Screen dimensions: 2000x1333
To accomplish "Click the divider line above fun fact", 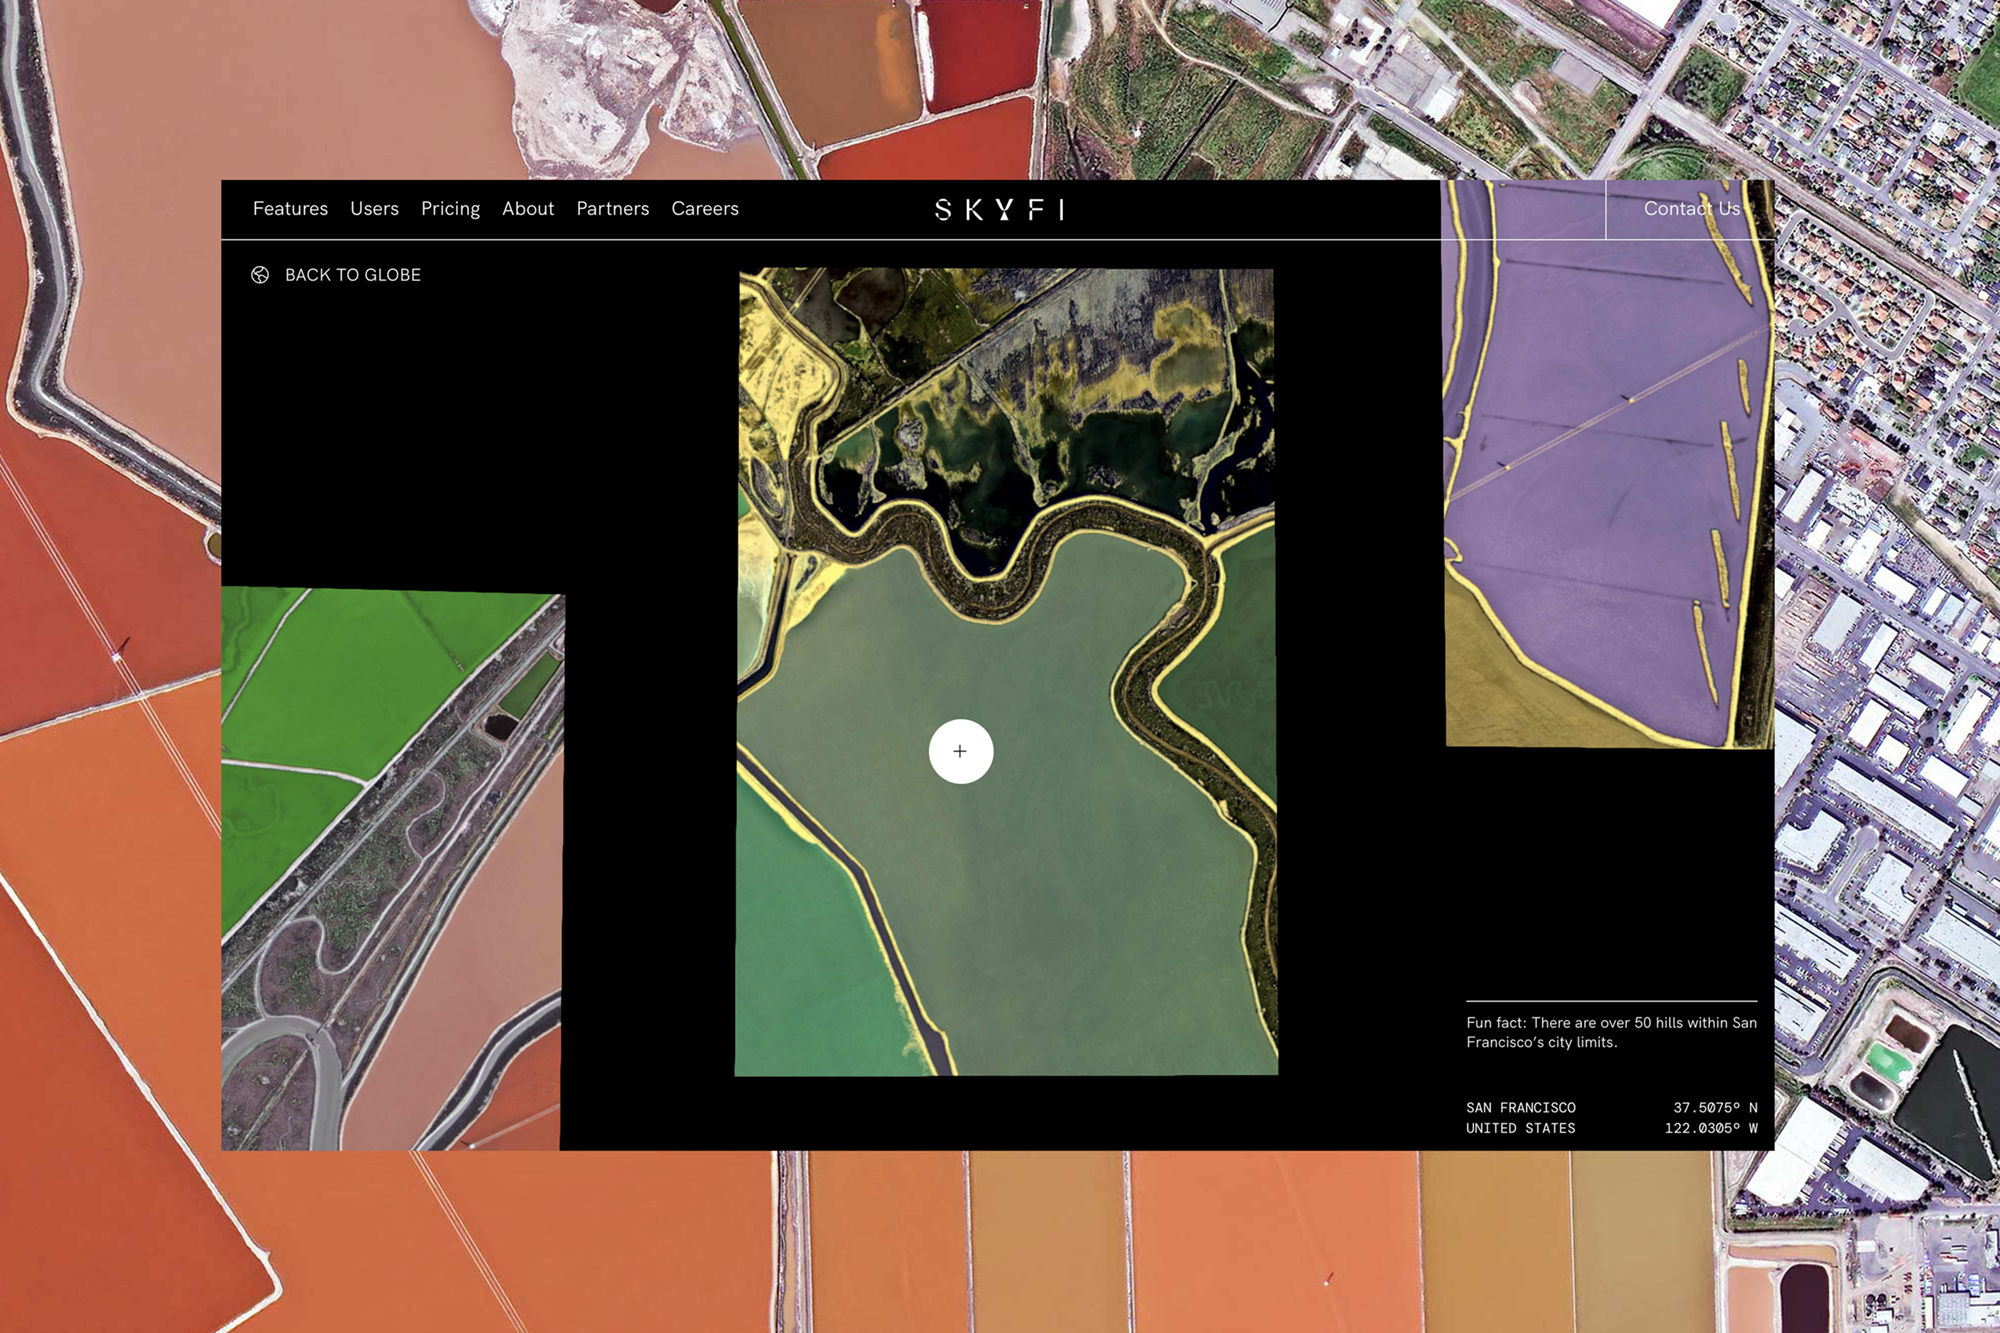I will [1610, 1001].
